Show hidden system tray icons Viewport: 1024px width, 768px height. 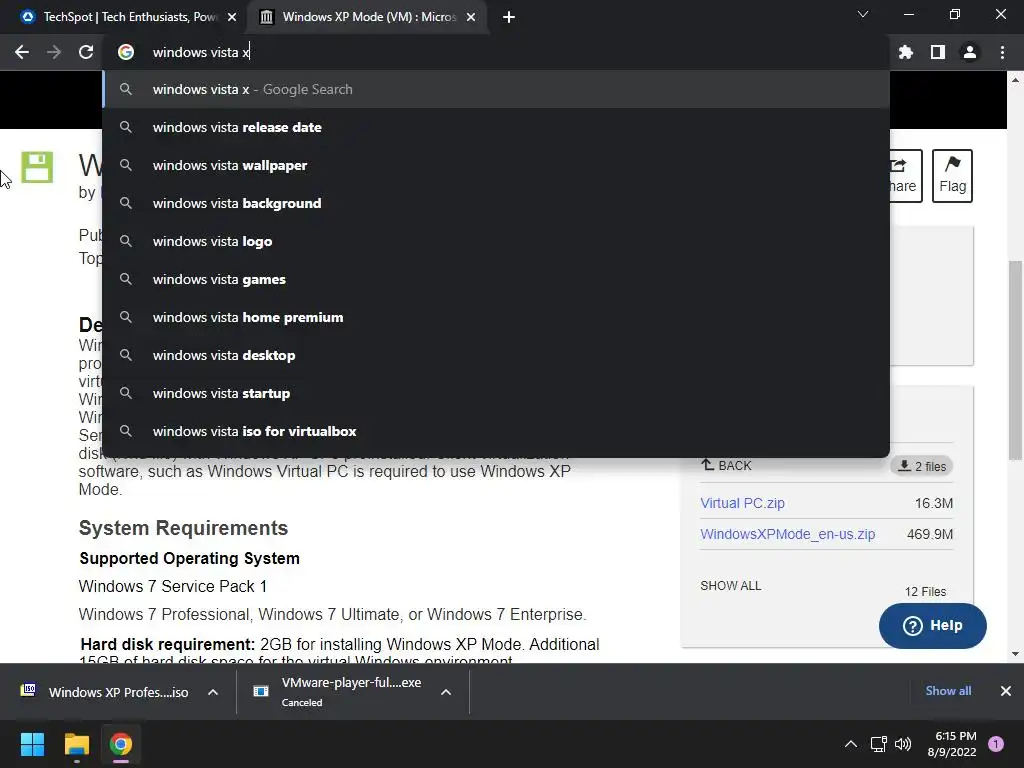pyautogui.click(x=851, y=744)
